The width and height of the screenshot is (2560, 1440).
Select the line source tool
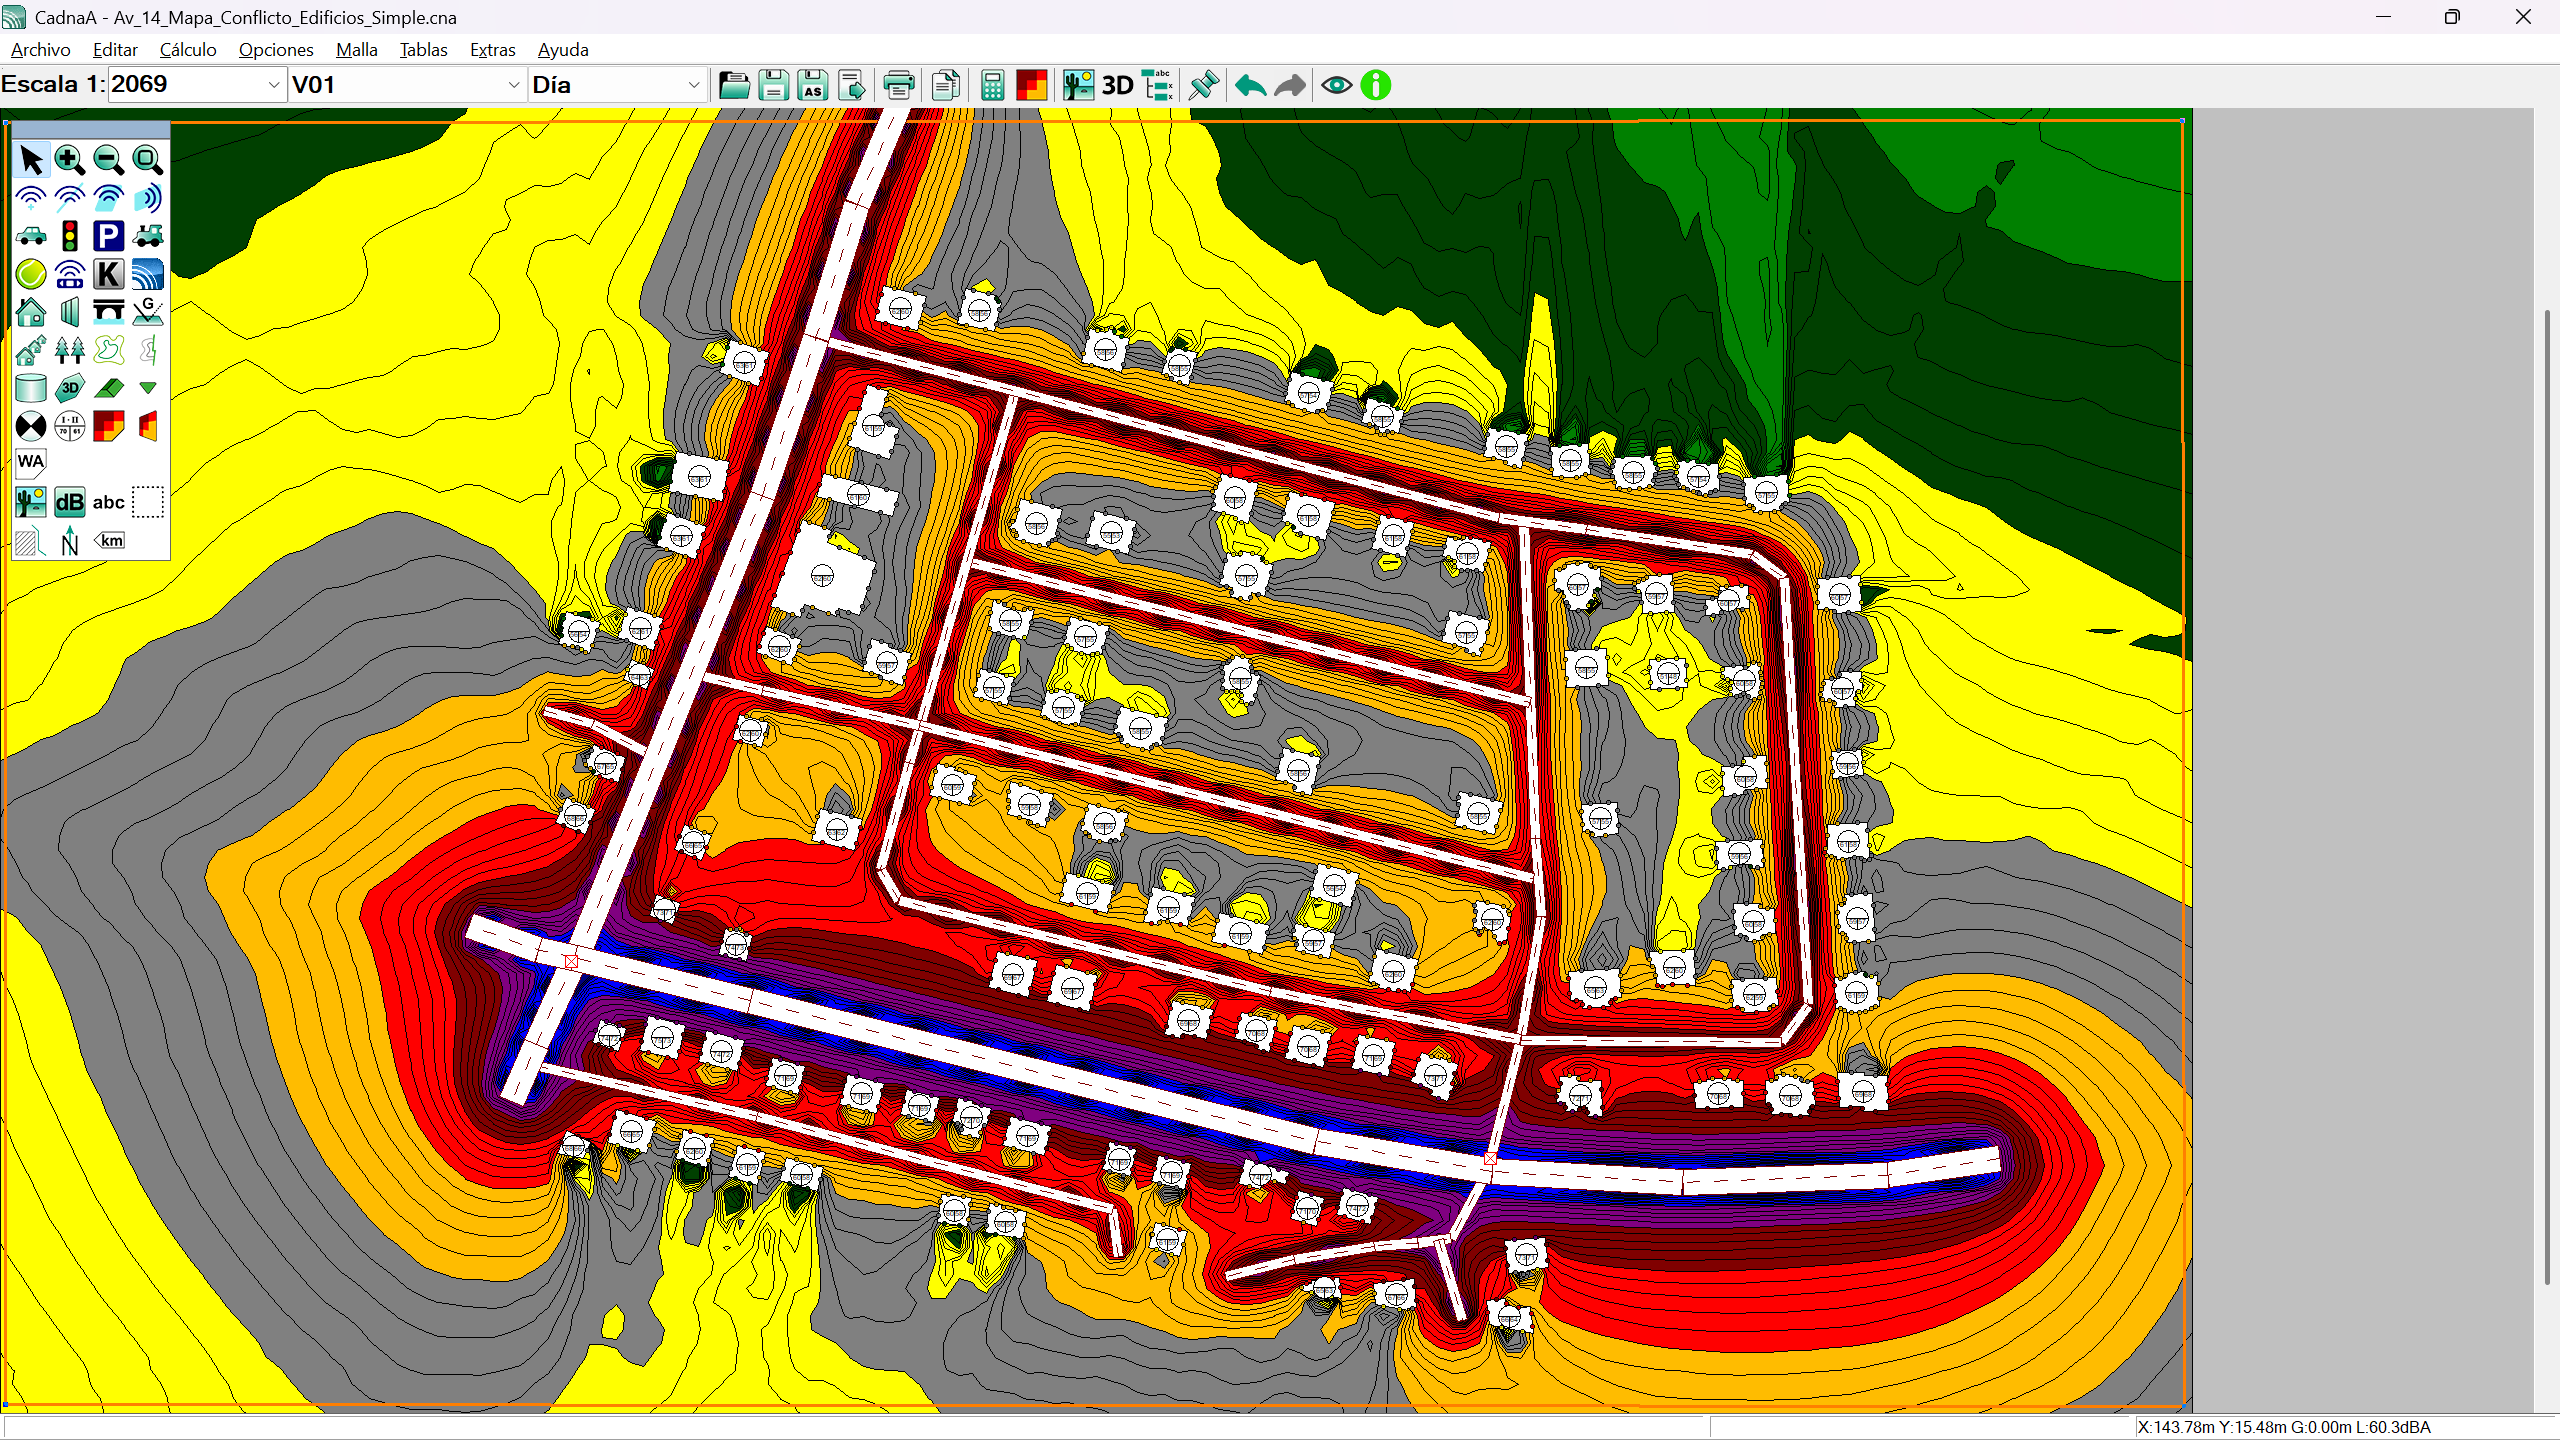click(70, 198)
